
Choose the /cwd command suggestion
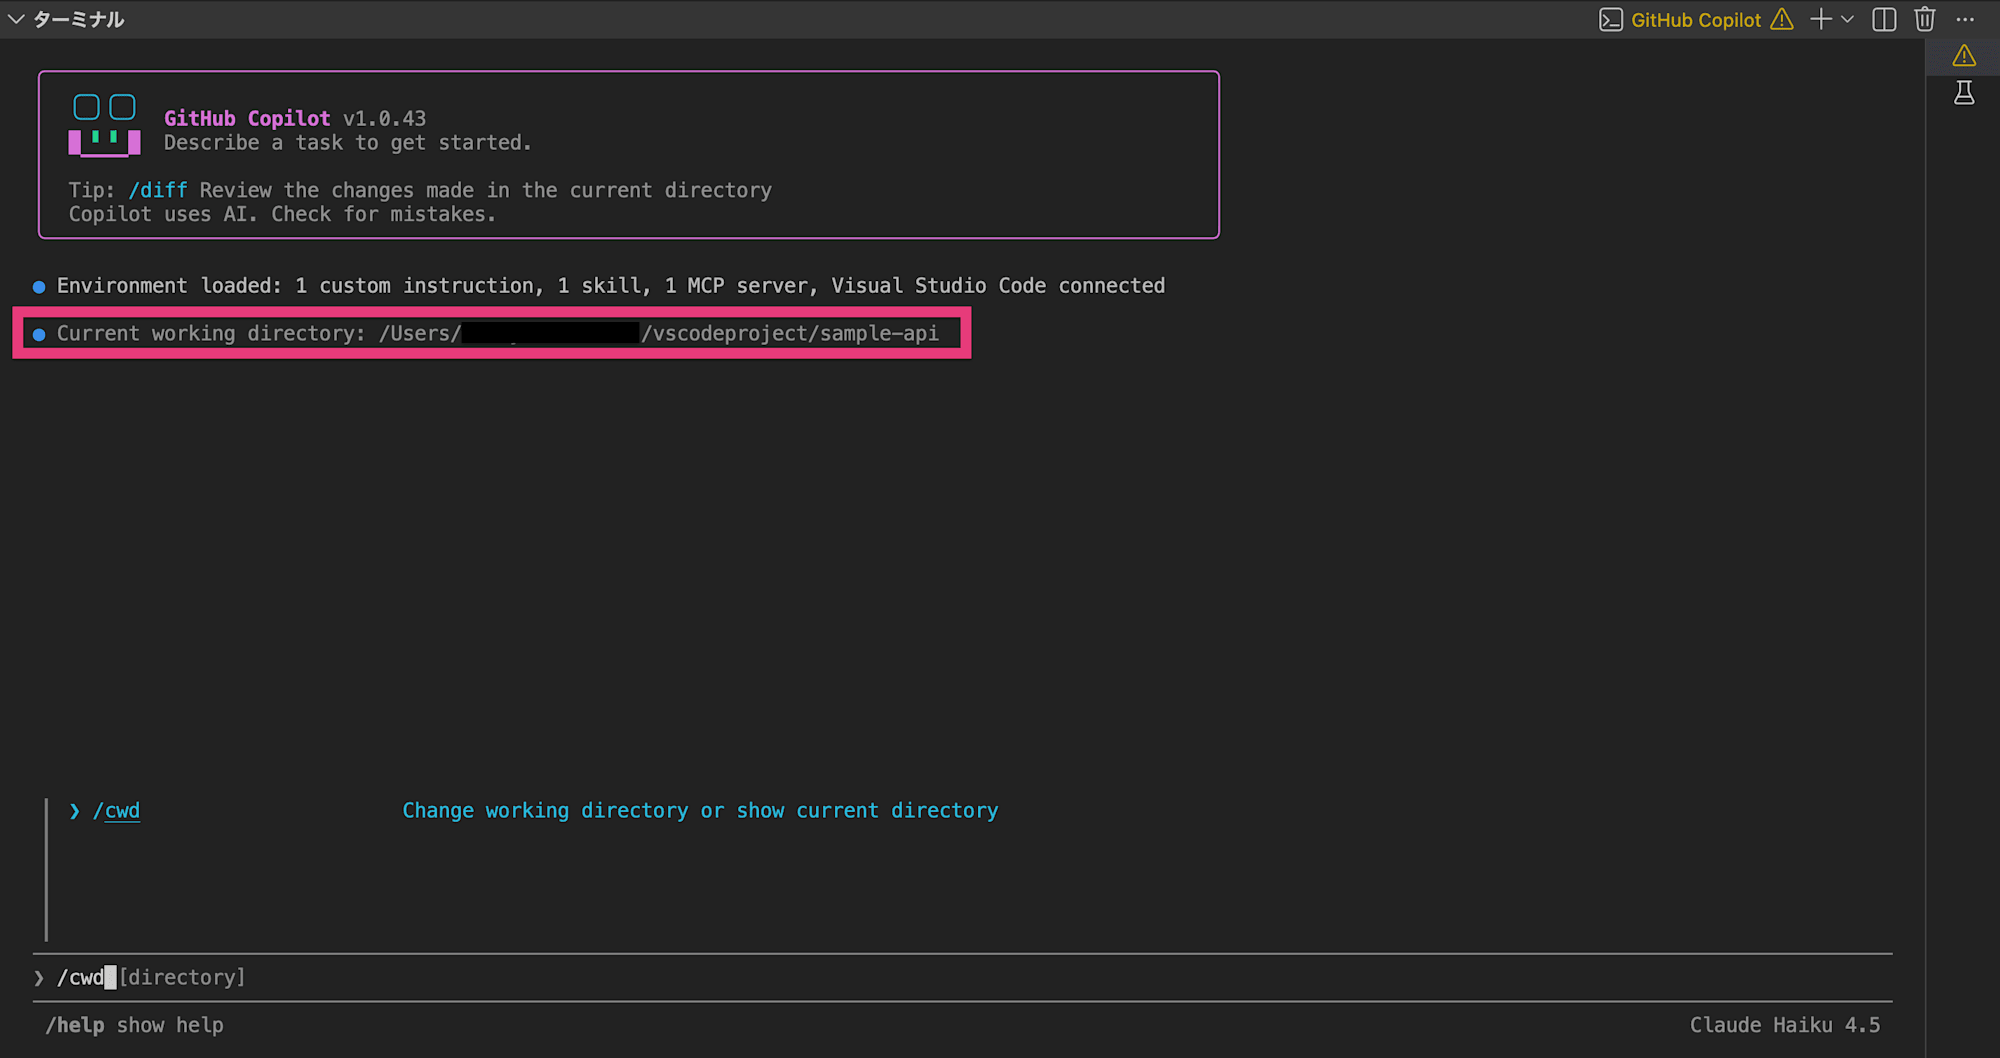pyautogui.click(x=117, y=810)
